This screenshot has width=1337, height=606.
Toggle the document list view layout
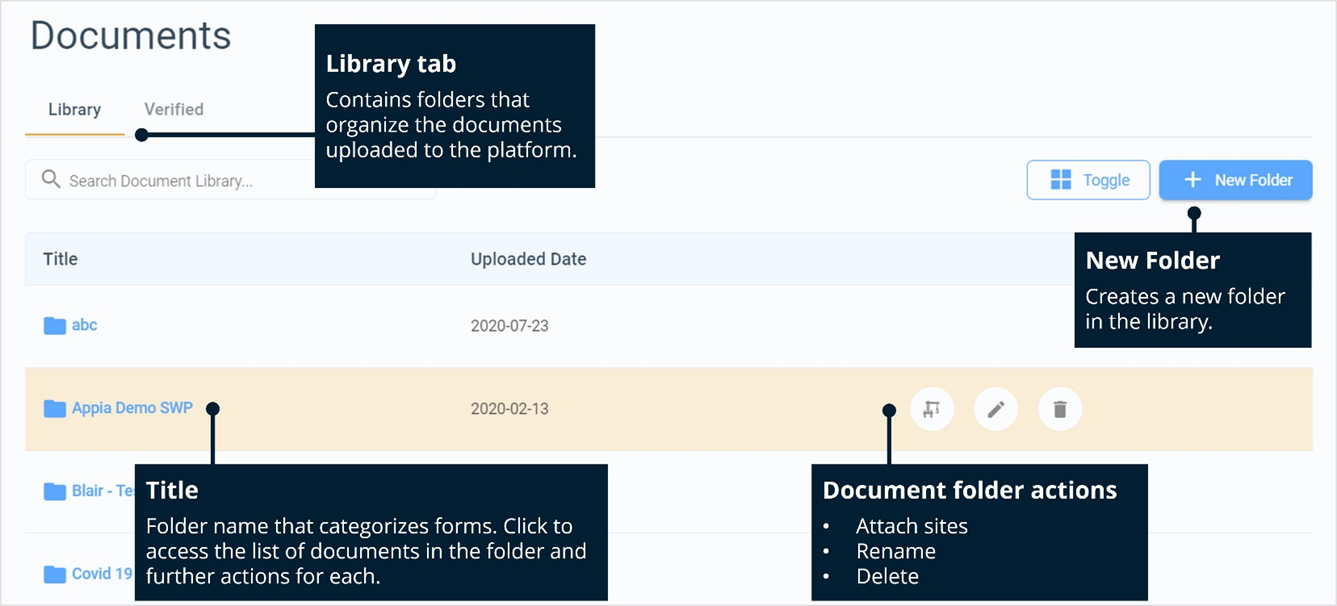tap(1088, 180)
